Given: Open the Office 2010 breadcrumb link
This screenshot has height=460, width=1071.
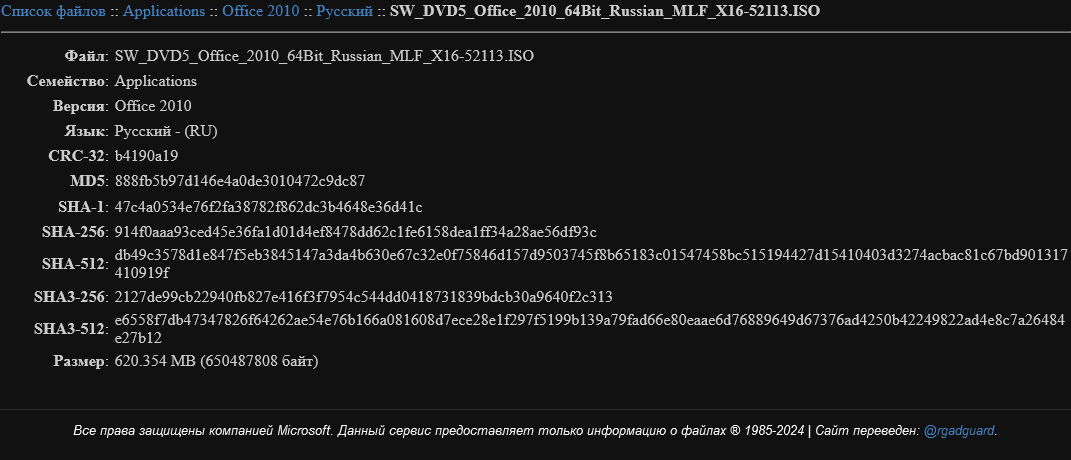Looking at the screenshot, I should pos(261,11).
